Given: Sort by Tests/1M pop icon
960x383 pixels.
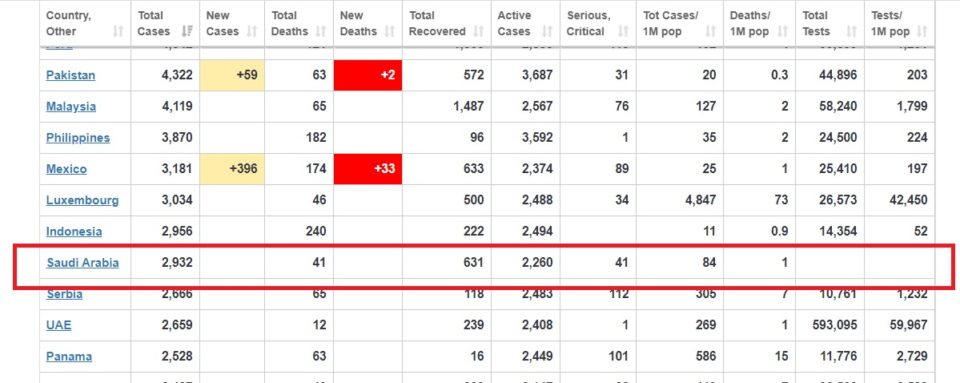Looking at the screenshot, I should [922, 32].
